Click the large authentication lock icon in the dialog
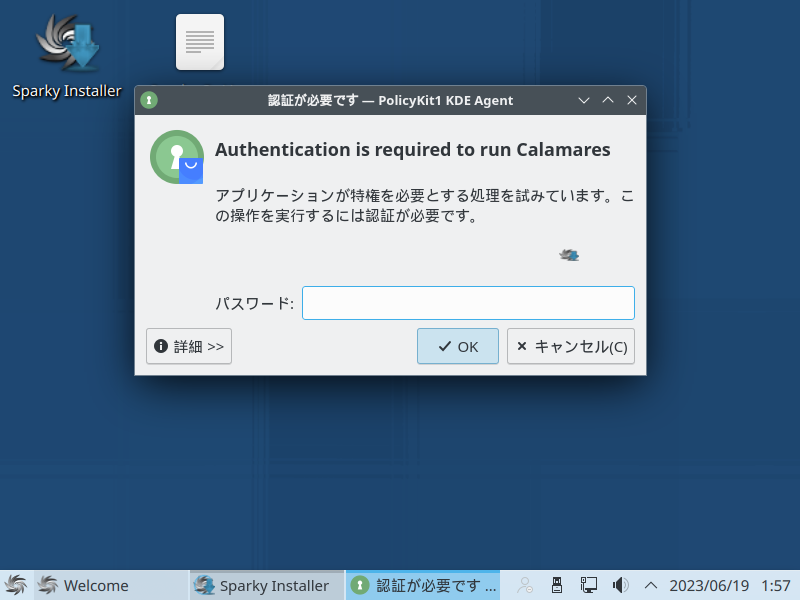 tap(177, 157)
